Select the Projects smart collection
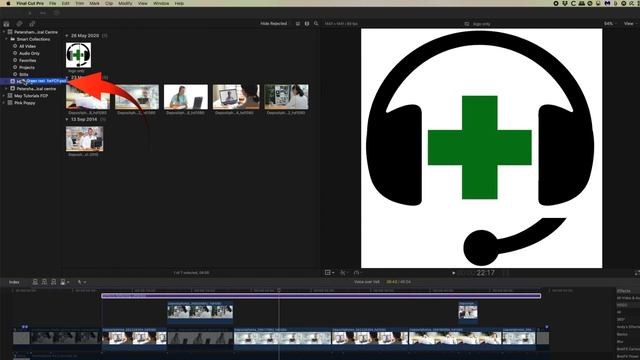This screenshot has width=640, height=360. pyautogui.click(x=27, y=67)
